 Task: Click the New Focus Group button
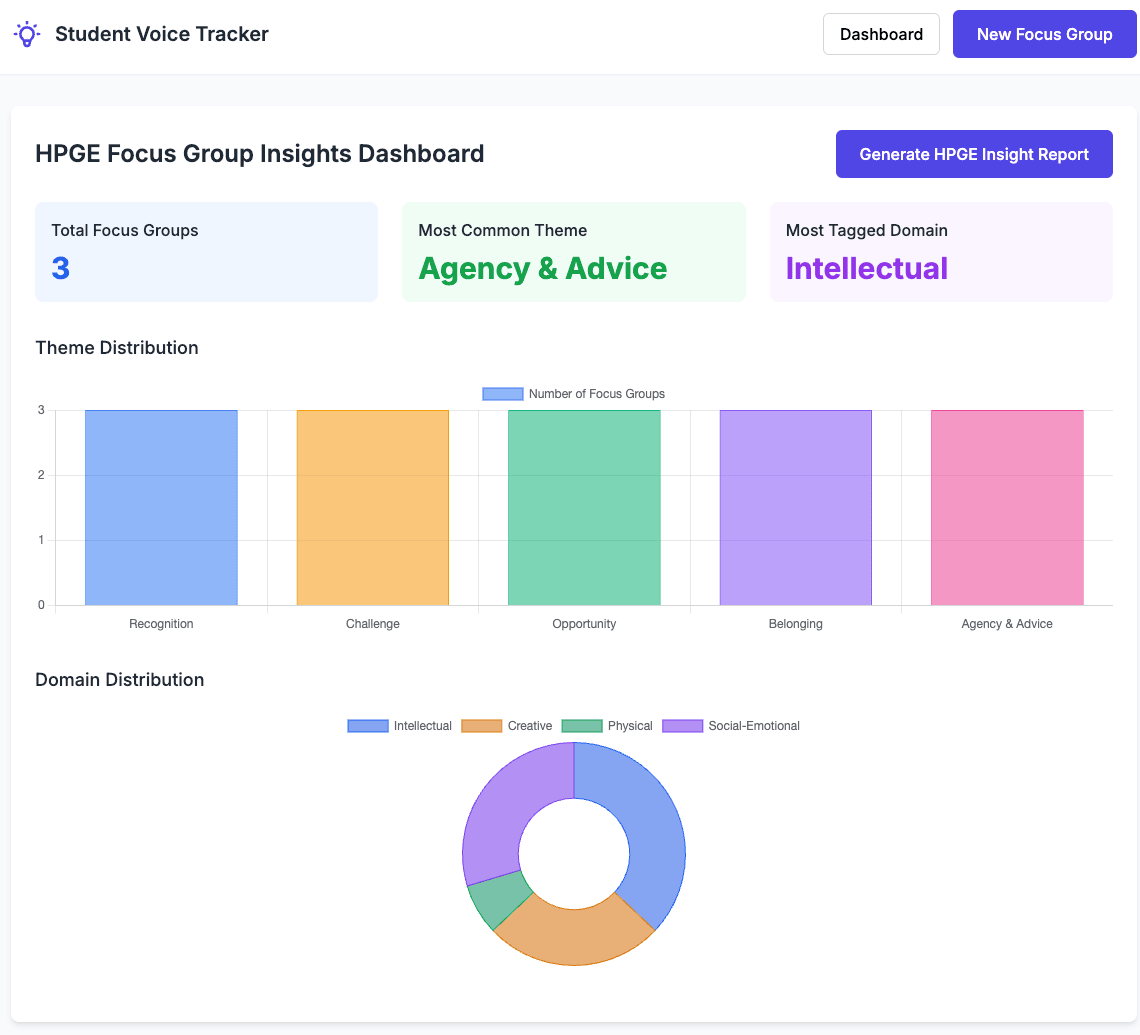tap(1044, 34)
